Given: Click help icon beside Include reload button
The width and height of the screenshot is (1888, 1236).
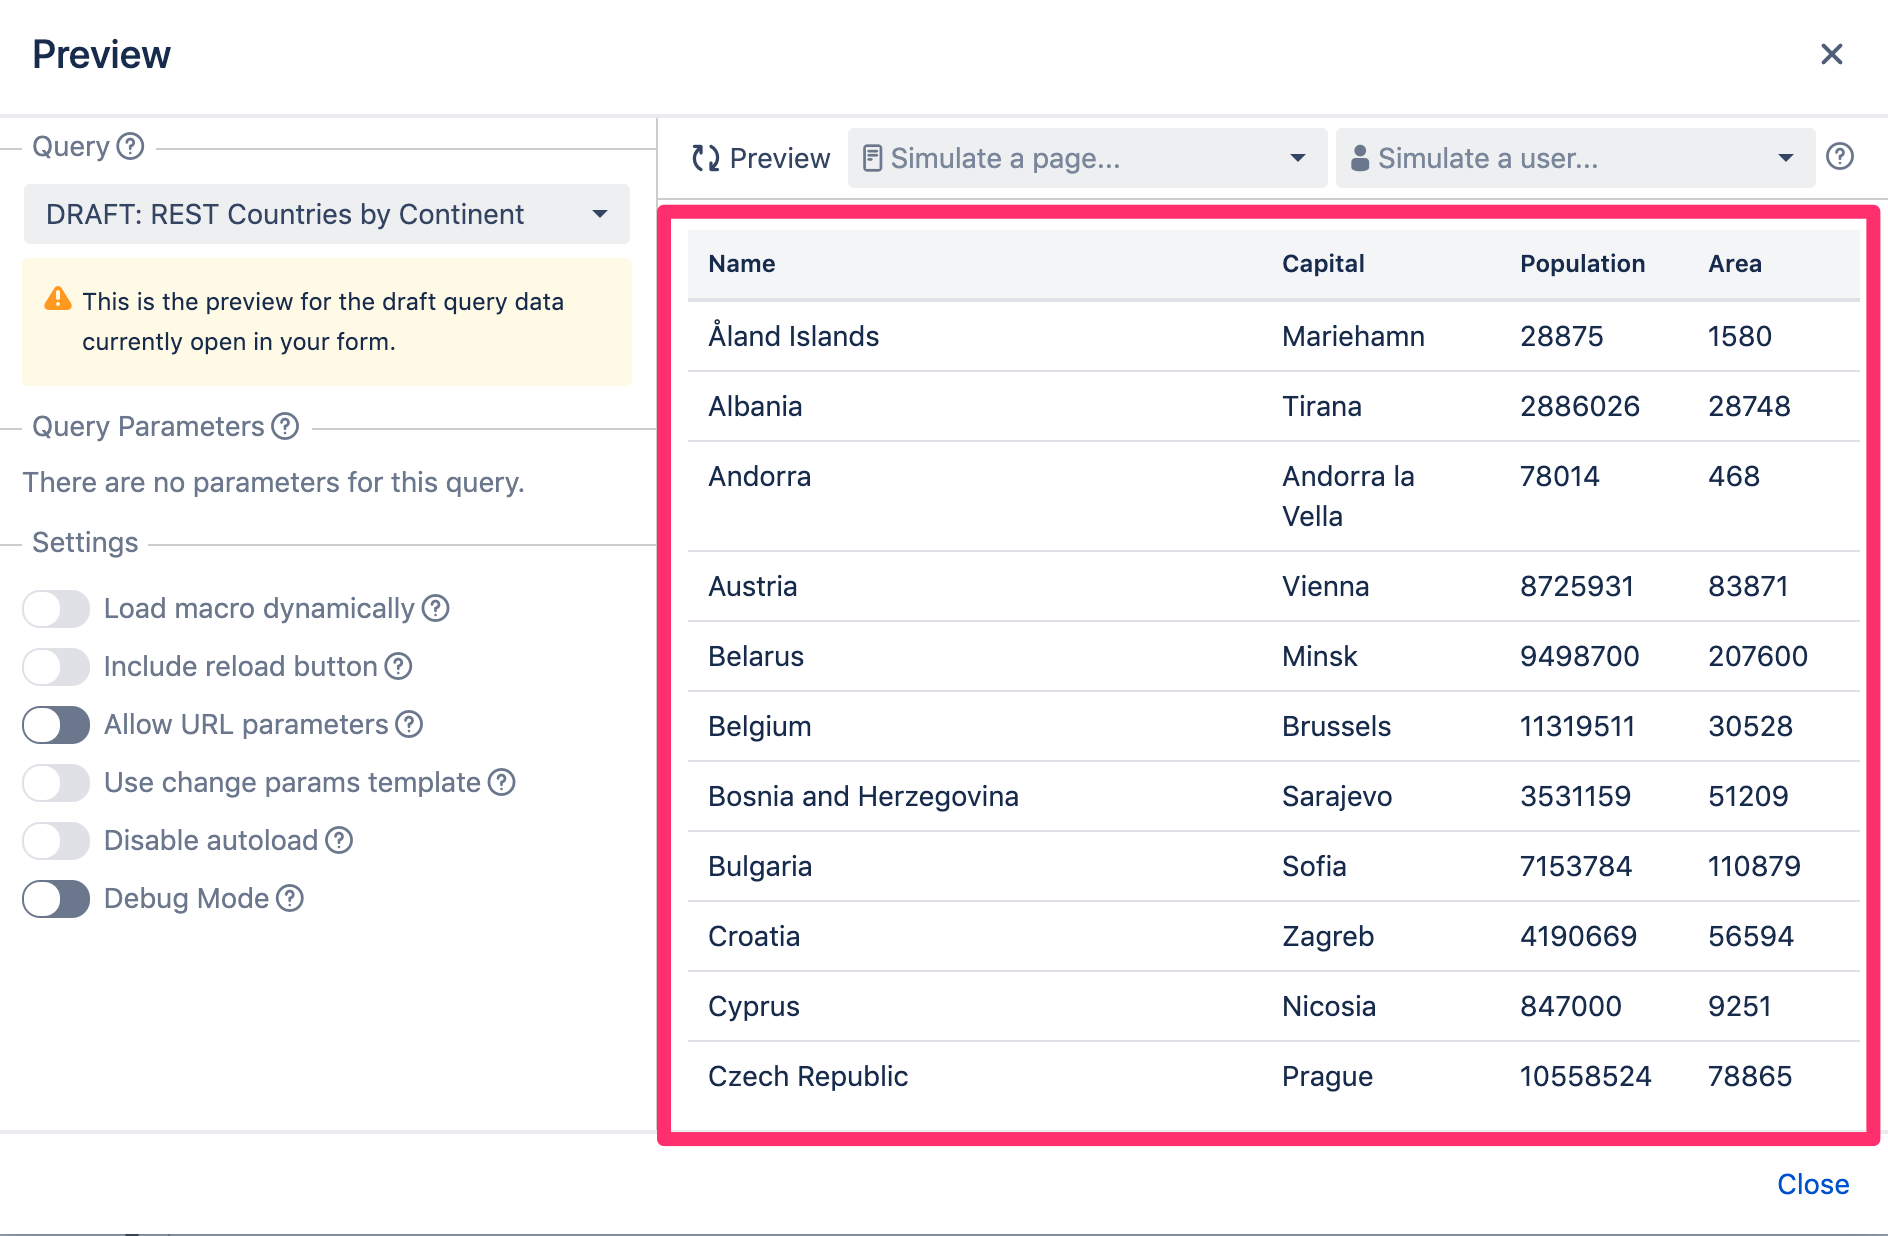Looking at the screenshot, I should (x=398, y=666).
